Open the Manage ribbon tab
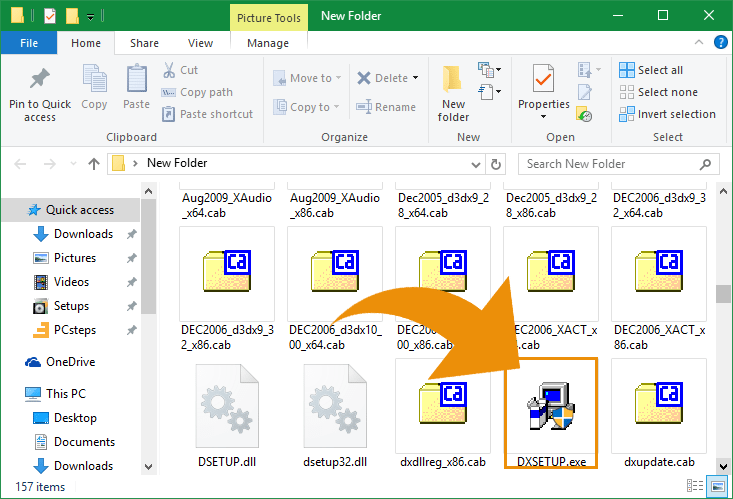The image size is (733, 499). click(268, 43)
